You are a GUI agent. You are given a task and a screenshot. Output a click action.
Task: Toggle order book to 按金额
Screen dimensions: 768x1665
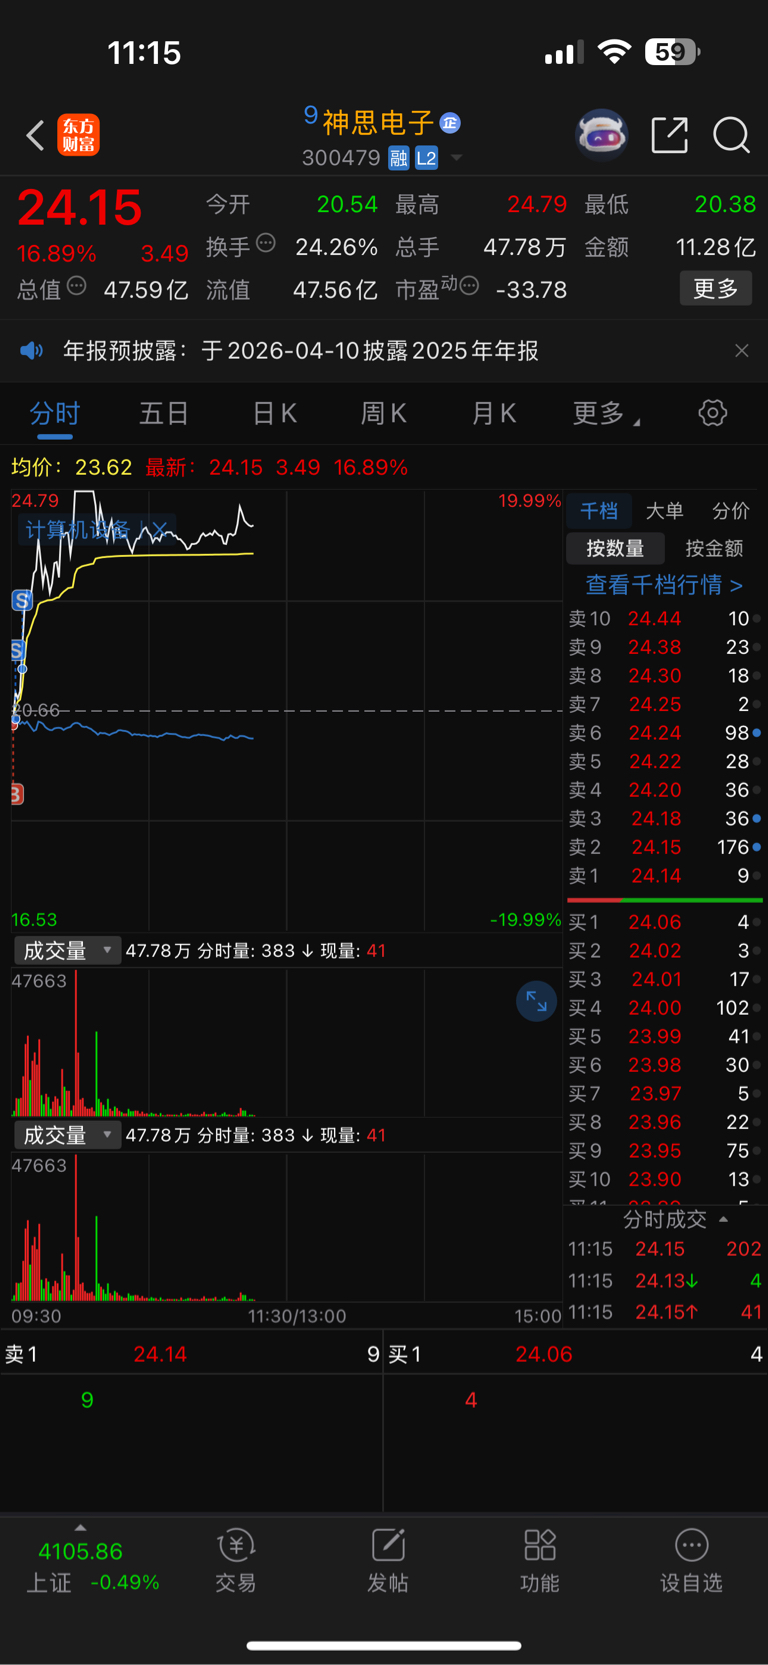coord(714,548)
